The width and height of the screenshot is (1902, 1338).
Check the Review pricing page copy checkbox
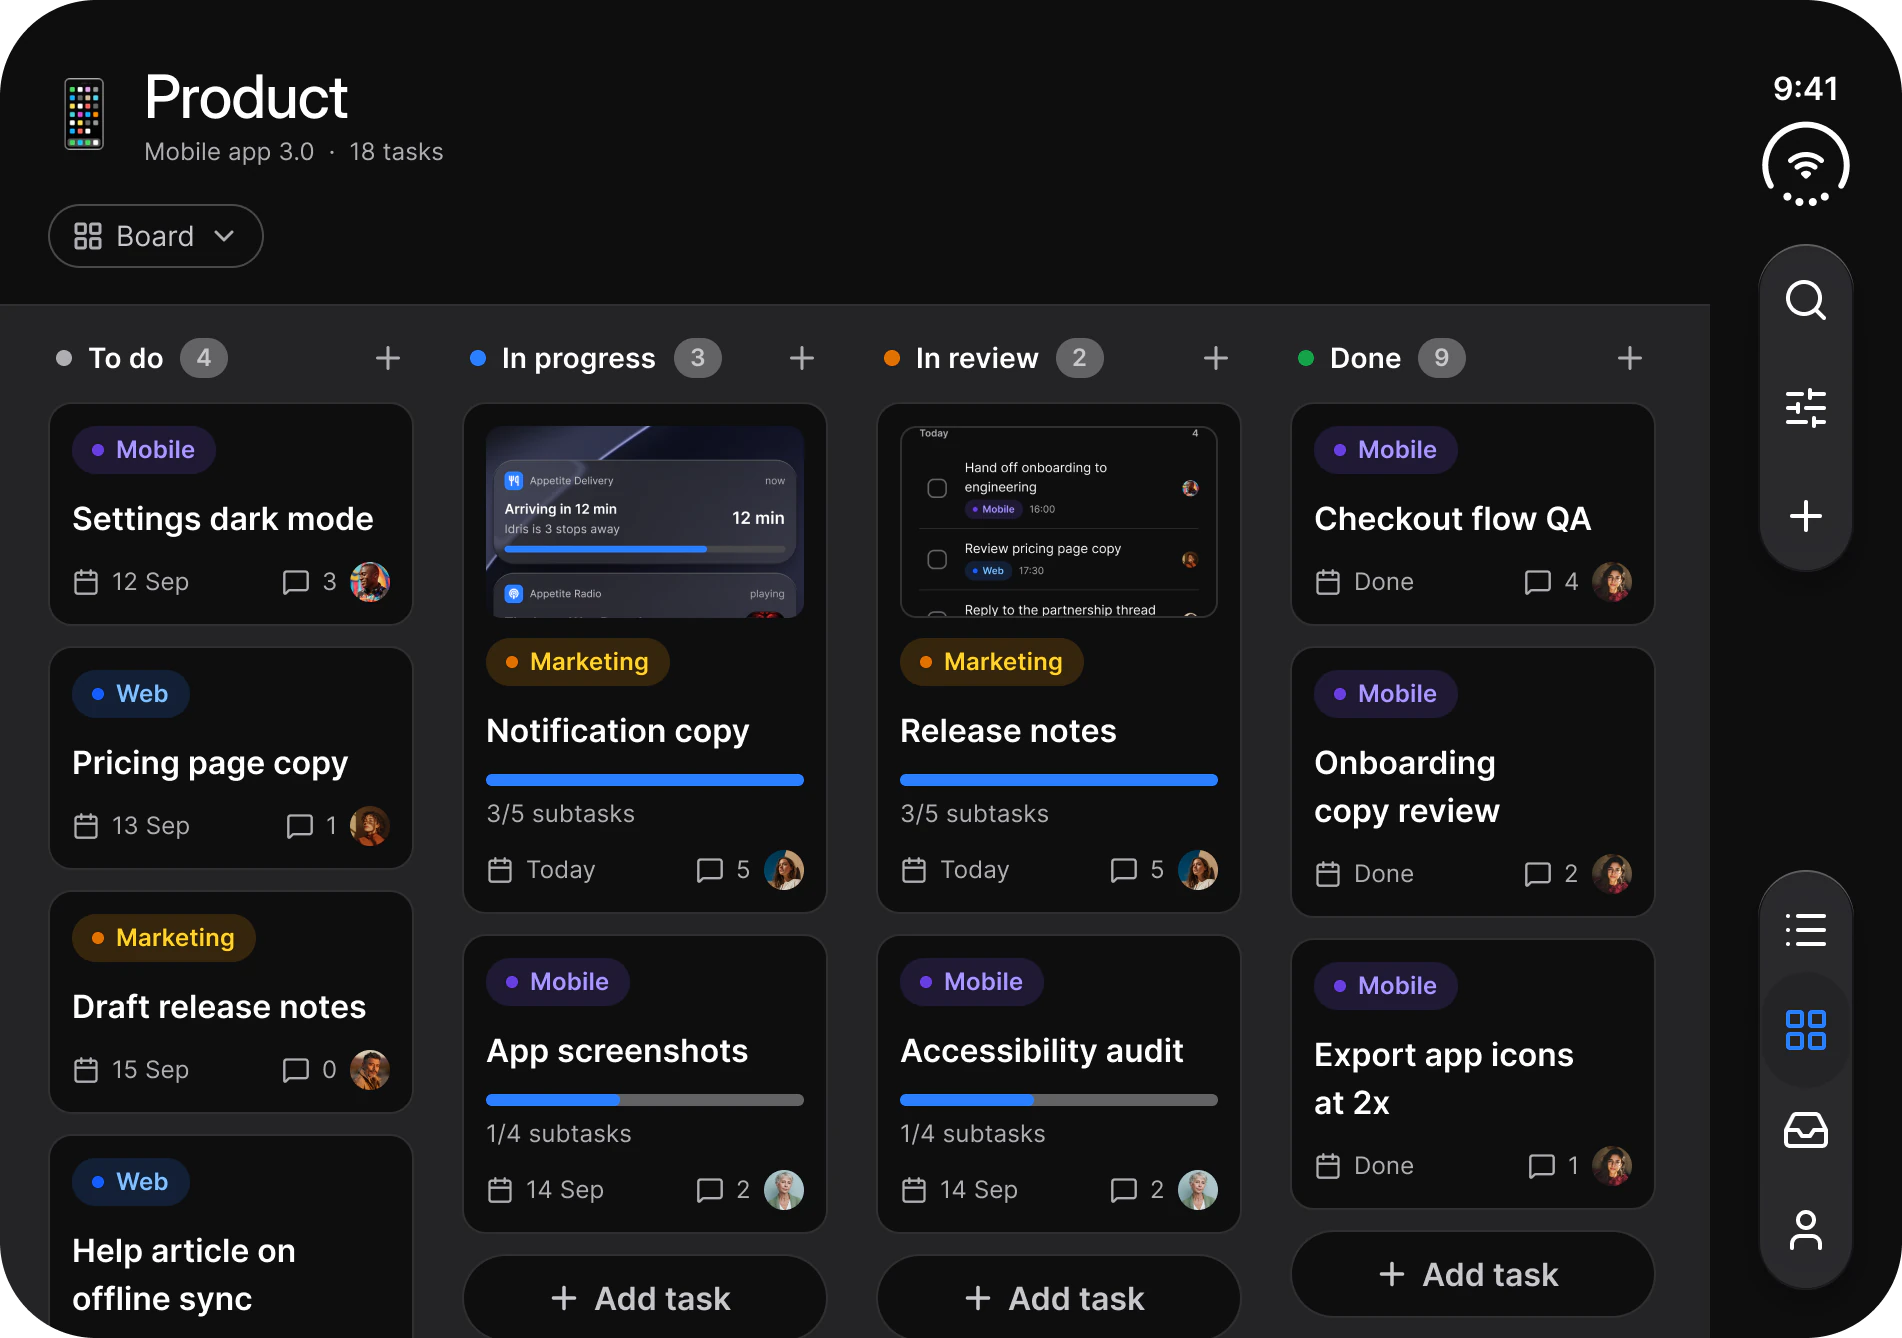(937, 559)
